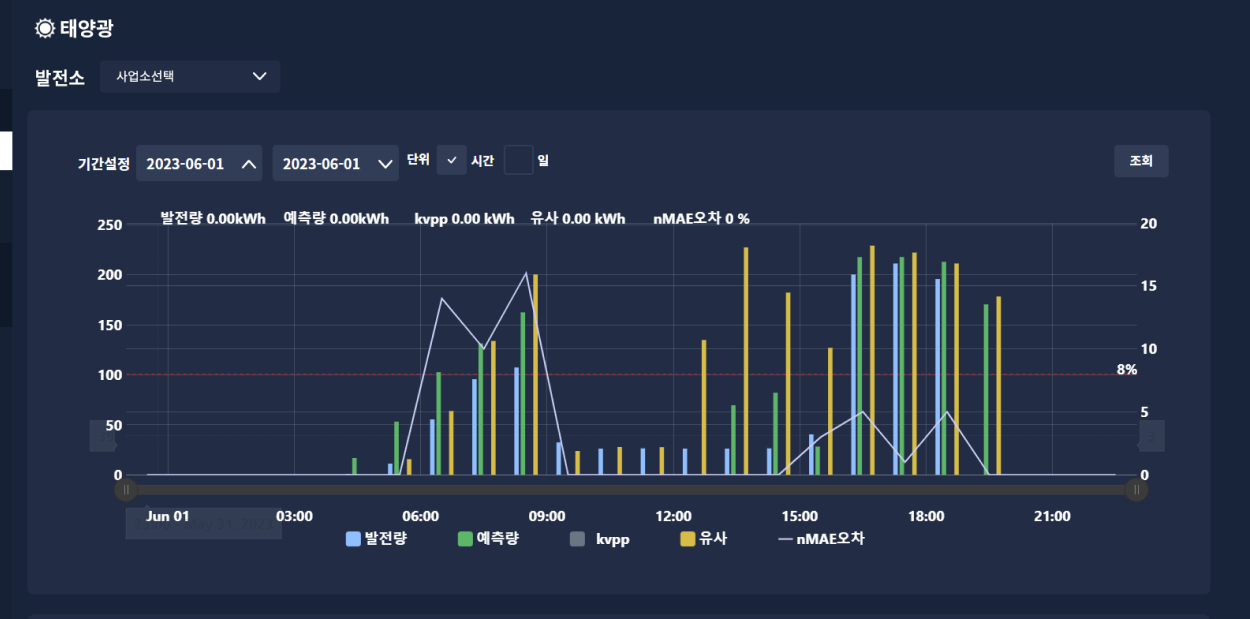Click the sun icon beside 태양광 title

coord(44,28)
